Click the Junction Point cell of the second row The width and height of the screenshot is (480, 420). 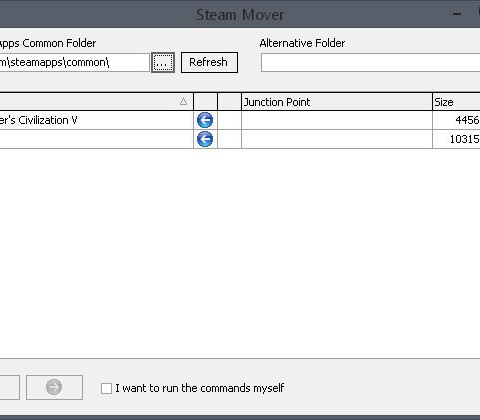tap(337, 139)
